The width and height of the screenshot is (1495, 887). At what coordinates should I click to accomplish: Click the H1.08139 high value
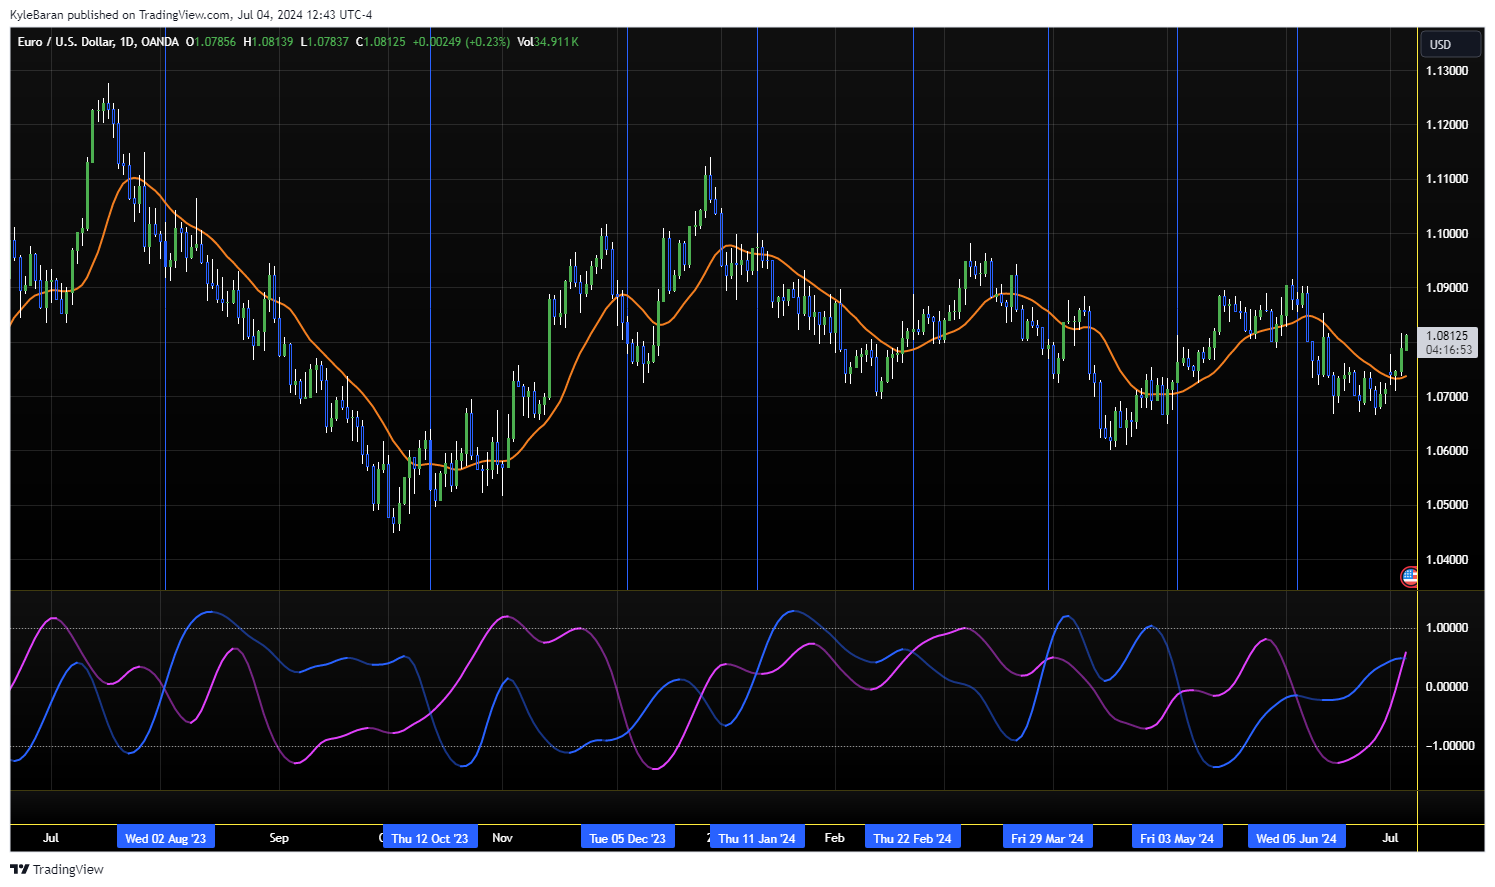(269, 42)
